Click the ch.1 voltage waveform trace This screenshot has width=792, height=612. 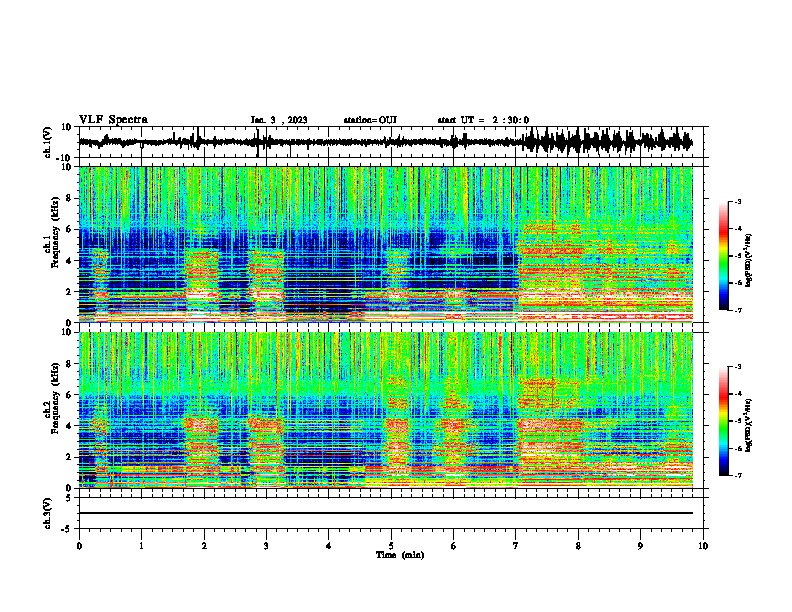click(x=385, y=142)
